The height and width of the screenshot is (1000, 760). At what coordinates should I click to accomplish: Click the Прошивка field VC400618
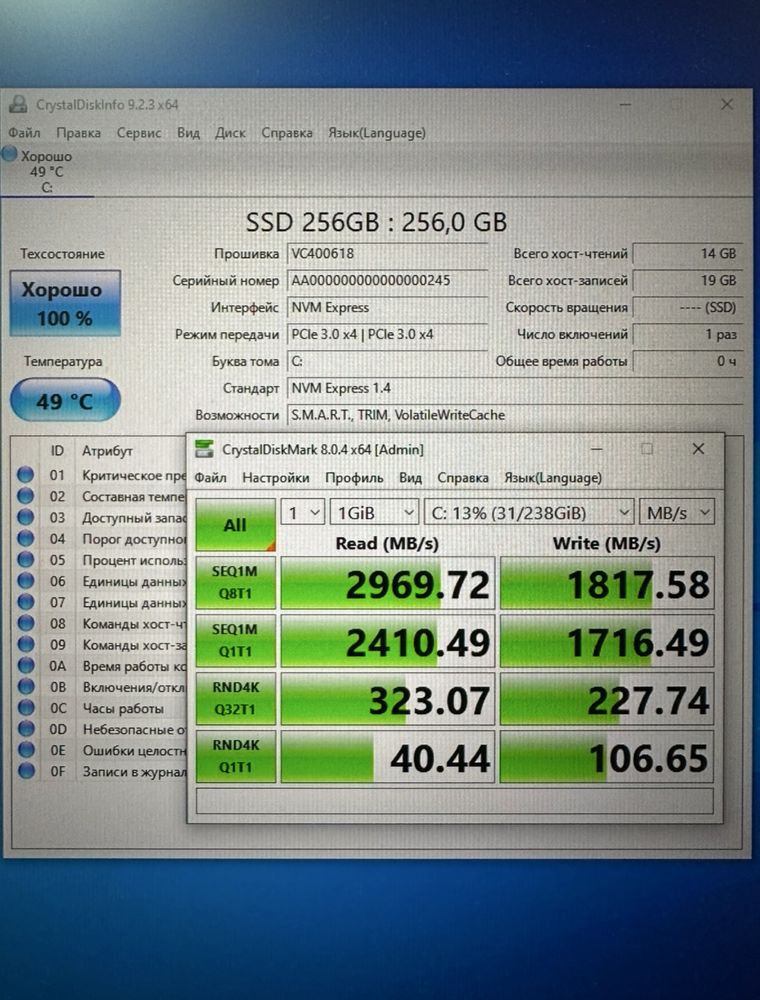pyautogui.click(x=387, y=253)
